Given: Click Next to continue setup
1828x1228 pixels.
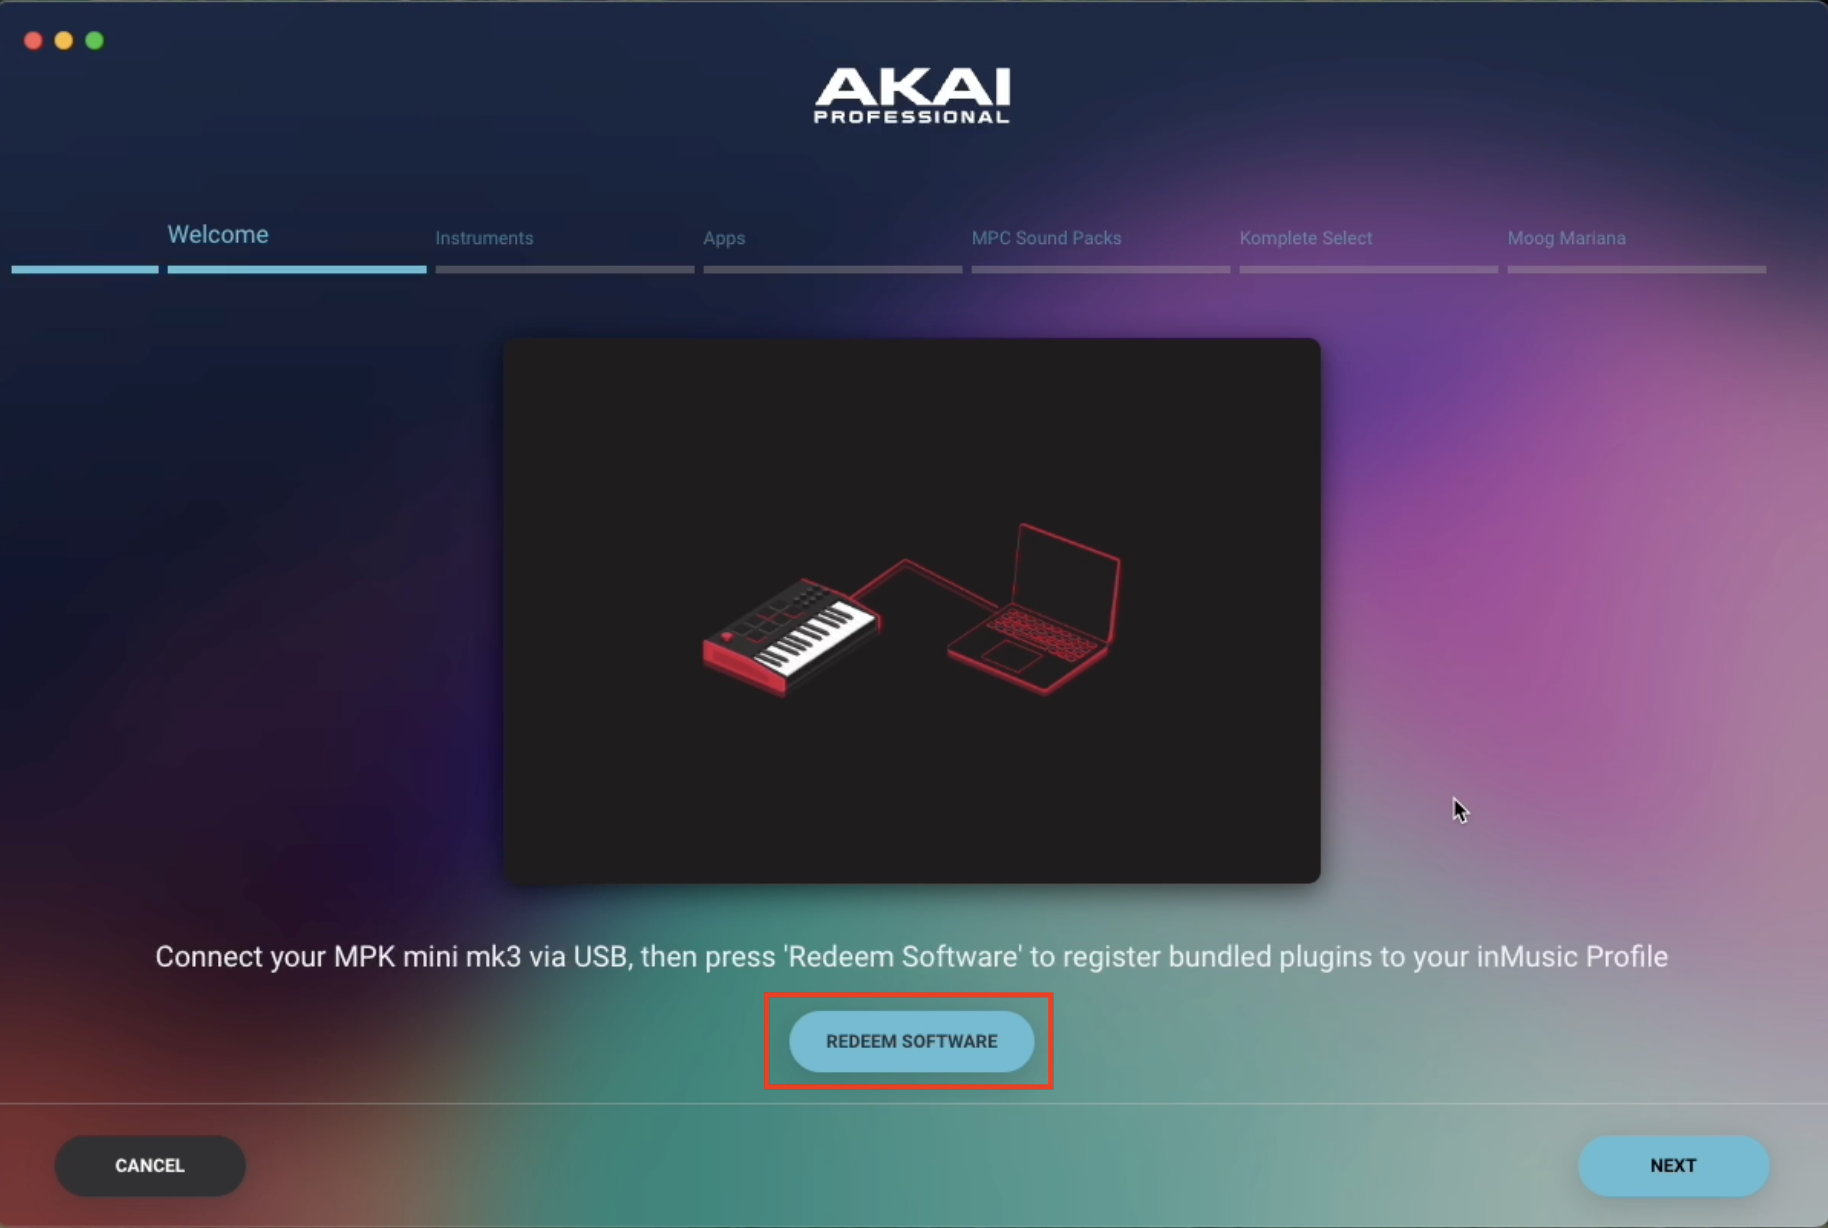Looking at the screenshot, I should [1673, 1165].
